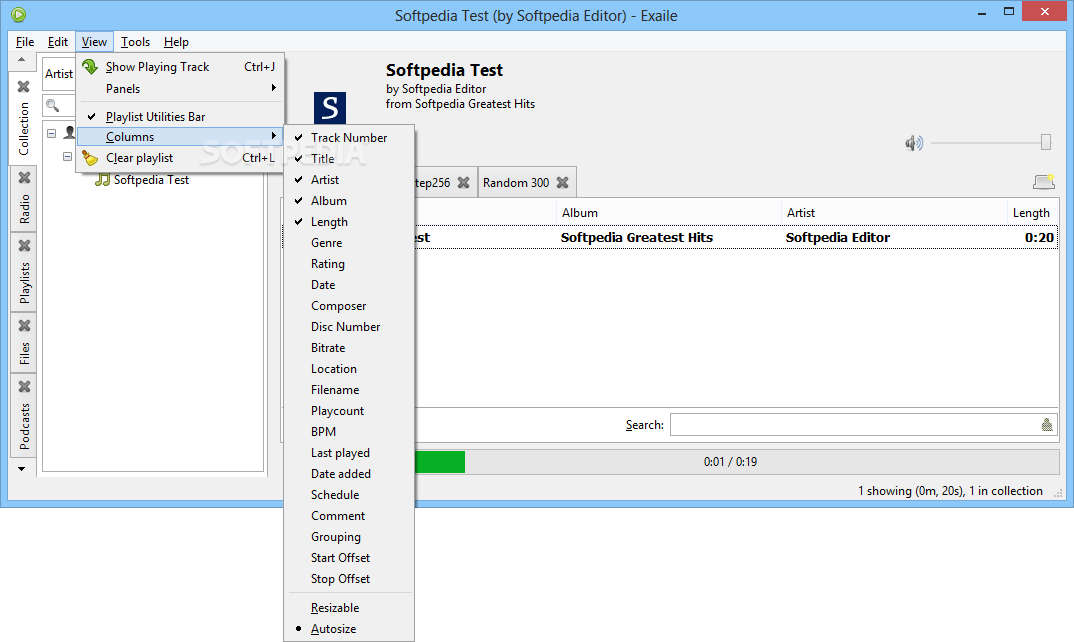The height and width of the screenshot is (642, 1074).
Task: Enable the Disc Number column
Action: pyautogui.click(x=349, y=327)
